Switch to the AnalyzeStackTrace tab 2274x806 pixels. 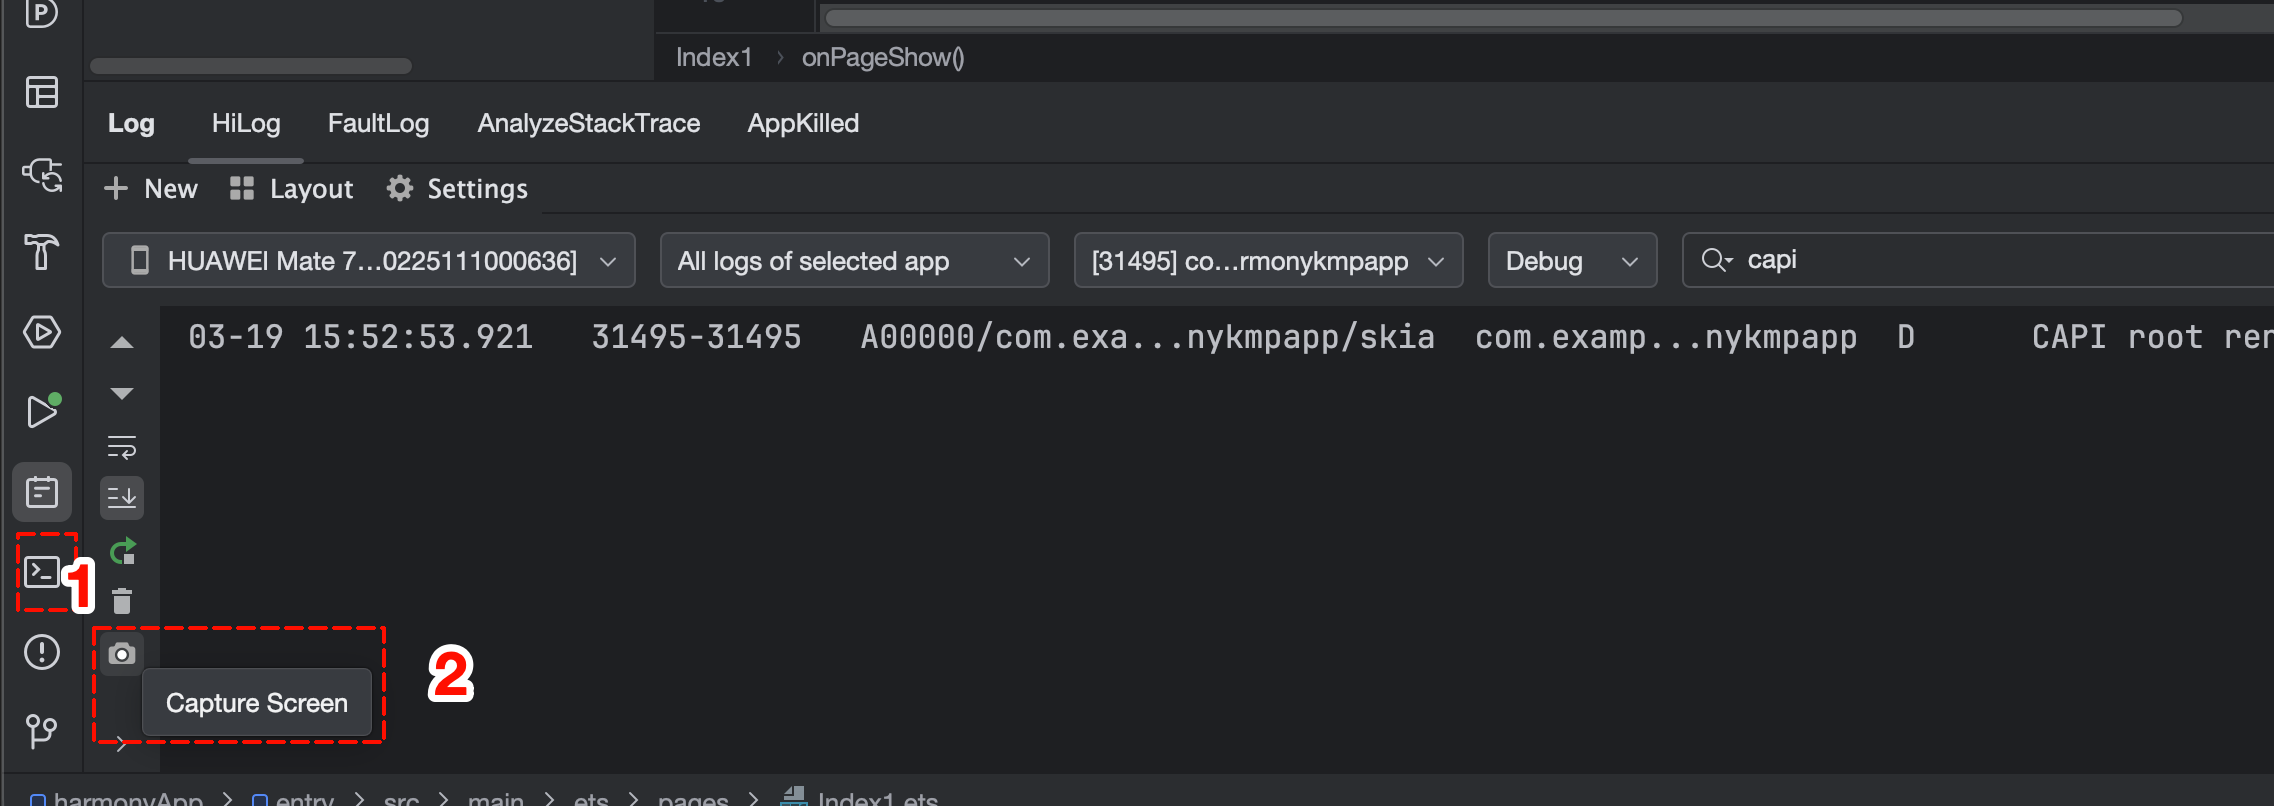coord(588,123)
